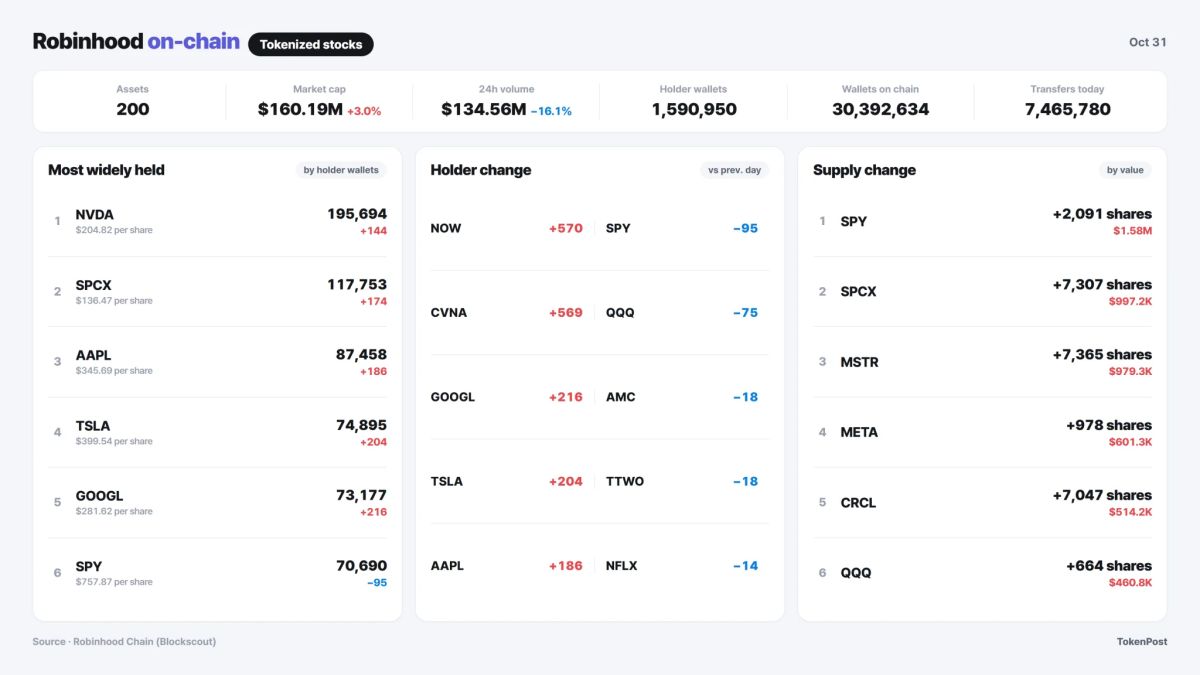This screenshot has width=1200, height=675.
Task: Select the Holder wallets value "1,590,950"
Action: pos(694,110)
